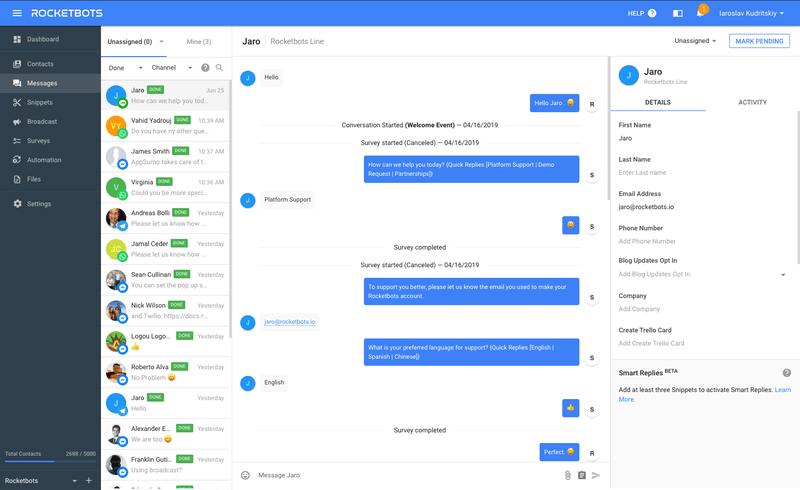This screenshot has height=490, width=800.
Task: Click the Add Phone Number field
Action: (702, 241)
